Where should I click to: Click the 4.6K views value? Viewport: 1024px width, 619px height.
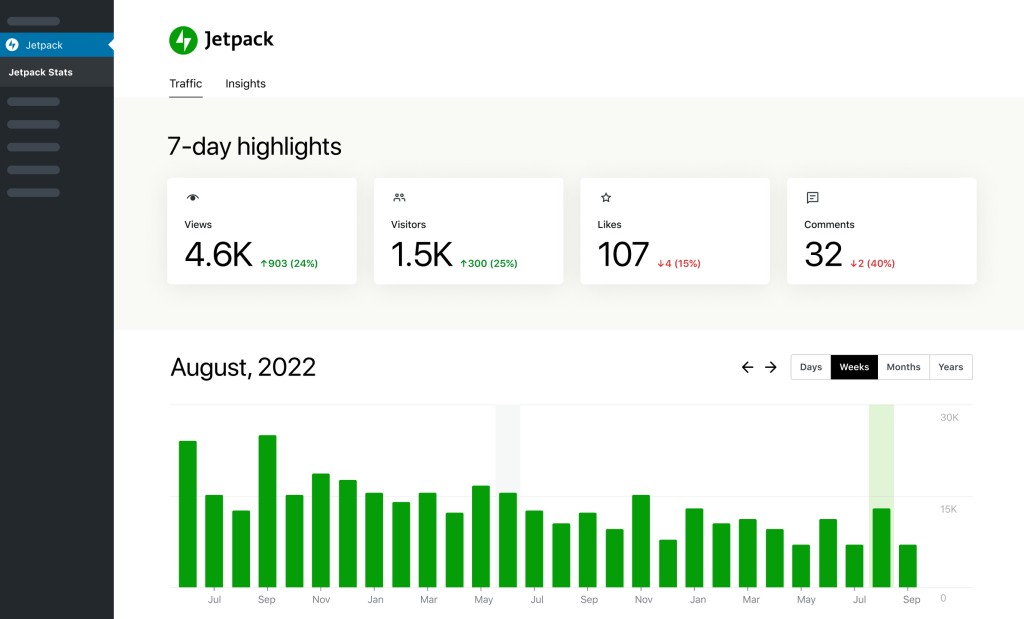[218, 255]
